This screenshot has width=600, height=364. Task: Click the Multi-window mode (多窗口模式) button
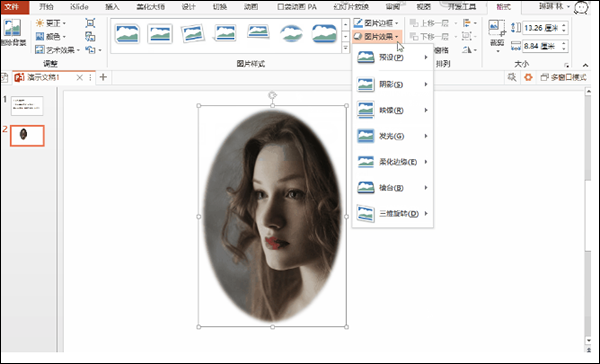point(563,77)
